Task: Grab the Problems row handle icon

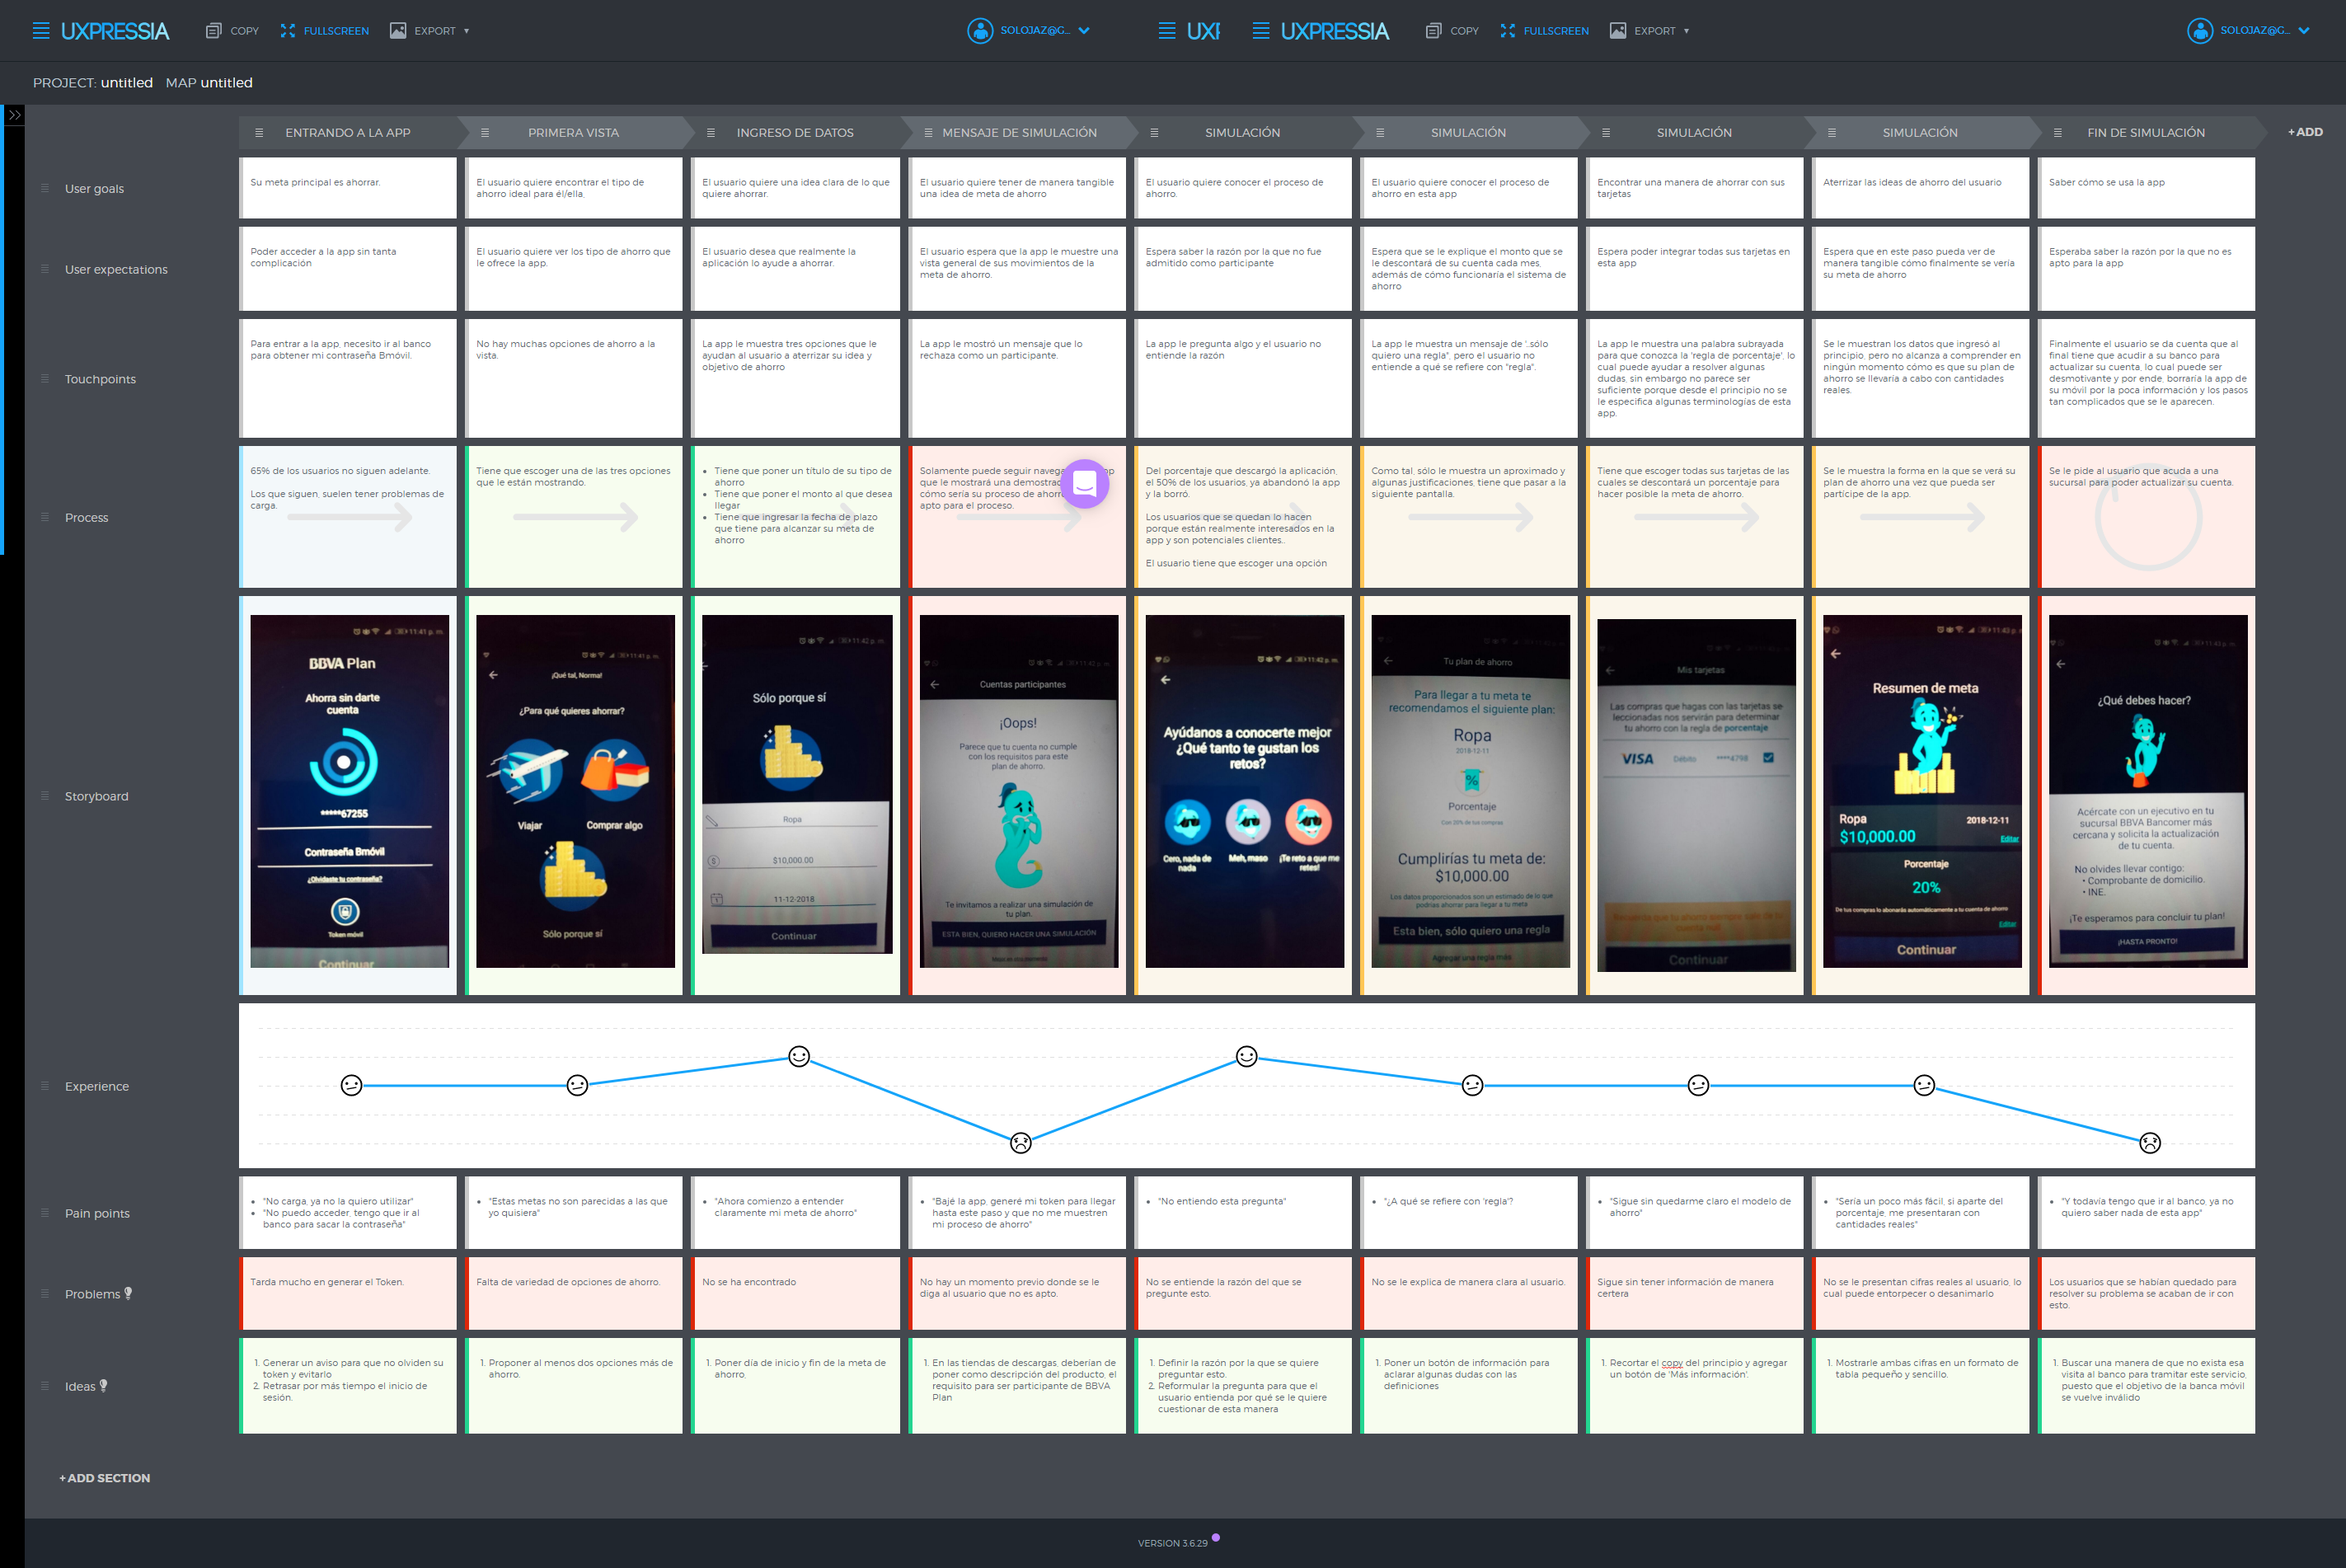Action: (44, 1294)
